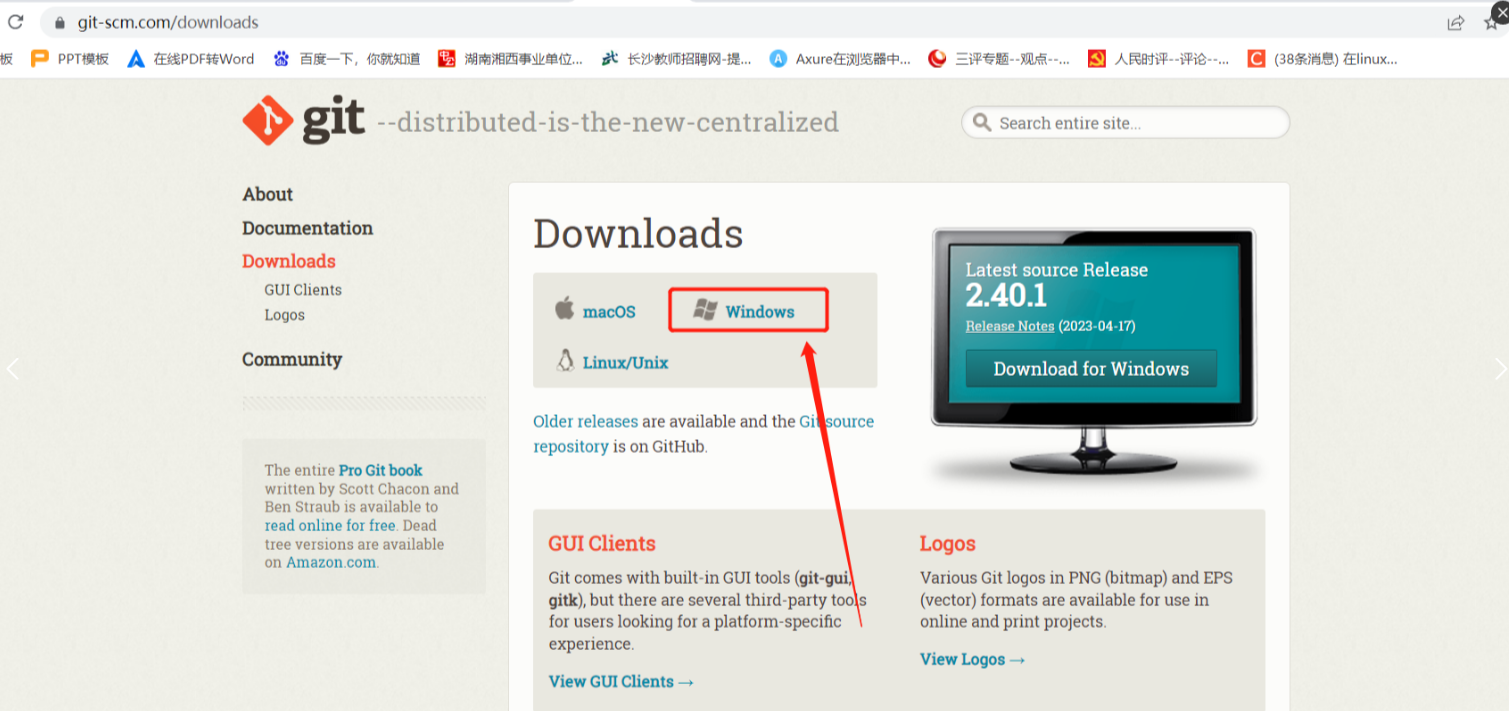Screen dimensions: 1509x711
Task: Click the share page icon in address bar
Action: click(x=1456, y=22)
